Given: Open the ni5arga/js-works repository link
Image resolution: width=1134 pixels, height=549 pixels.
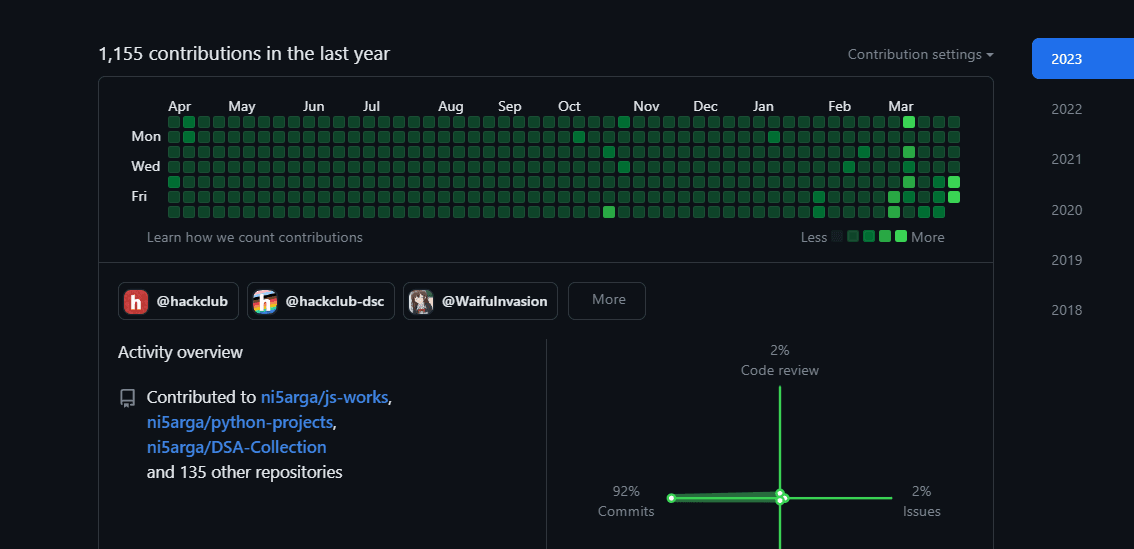Looking at the screenshot, I should tap(324, 398).
